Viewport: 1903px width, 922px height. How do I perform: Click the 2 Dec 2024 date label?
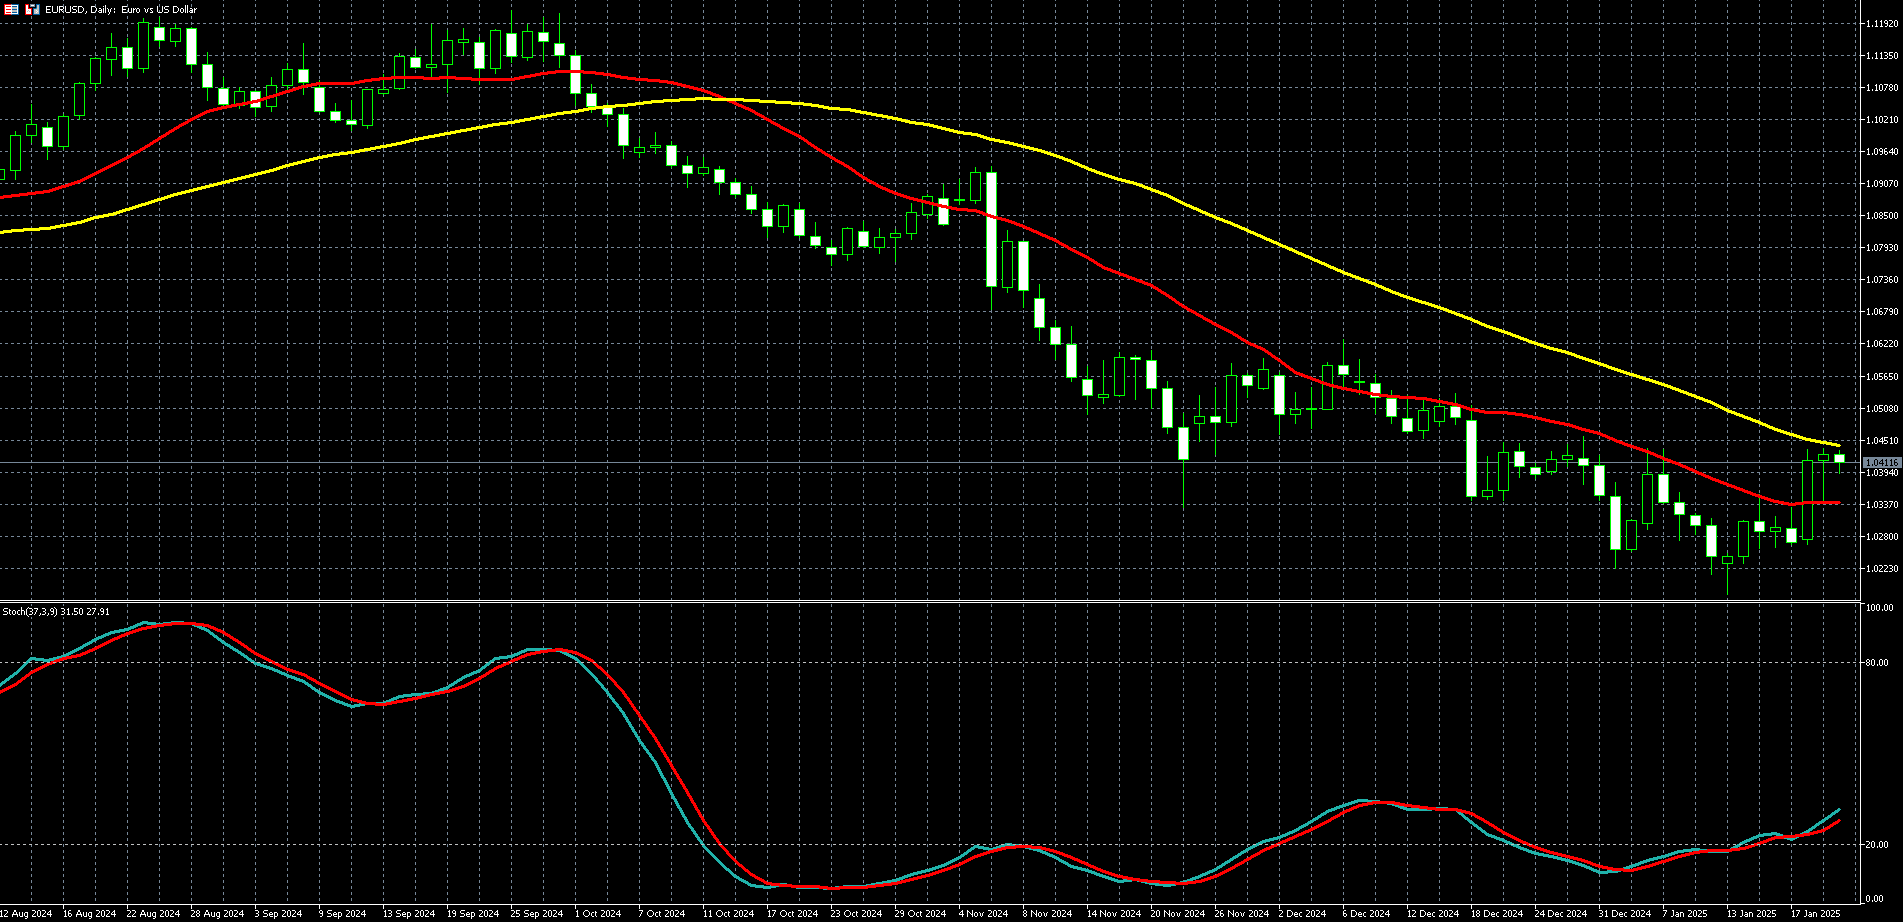(x=1301, y=913)
